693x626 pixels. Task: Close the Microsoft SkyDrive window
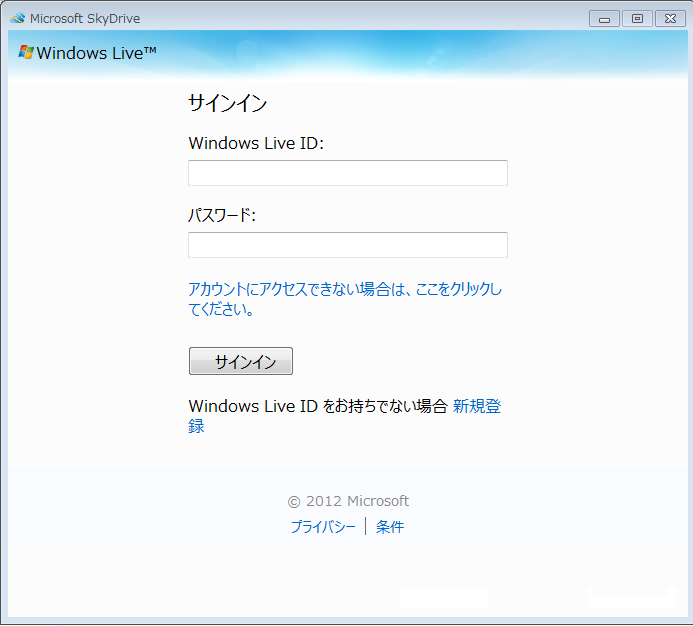[x=670, y=19]
